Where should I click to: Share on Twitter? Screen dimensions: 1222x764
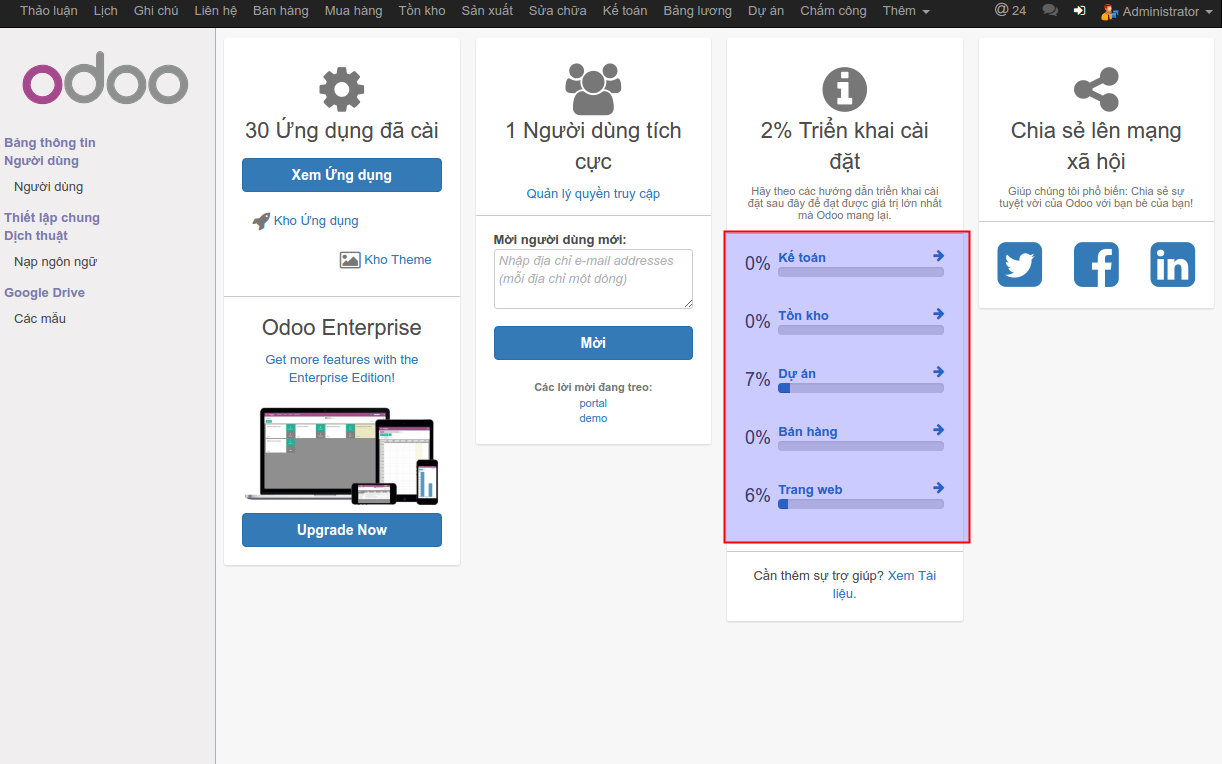point(1020,265)
